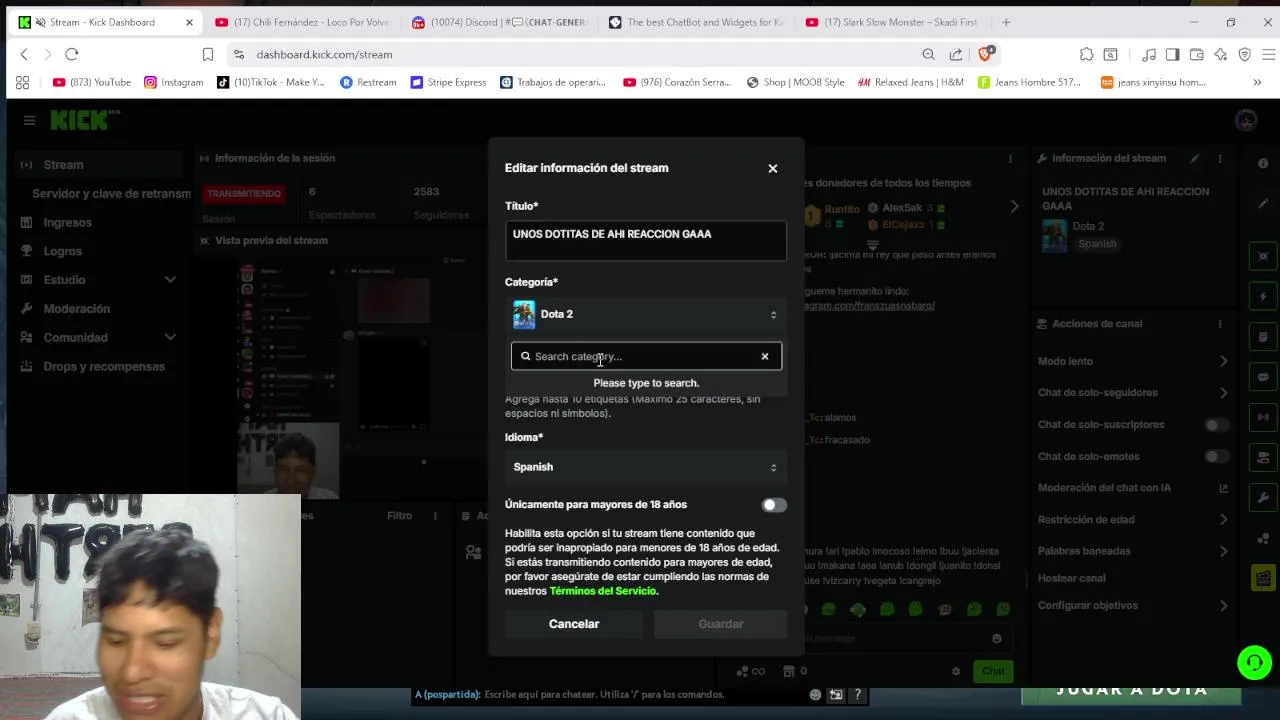Click the browser address bar URL
Viewport: 1280px width, 720px height.
point(324,54)
